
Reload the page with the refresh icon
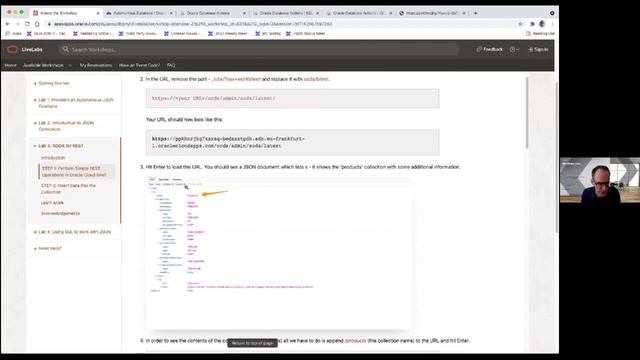pos(27,24)
